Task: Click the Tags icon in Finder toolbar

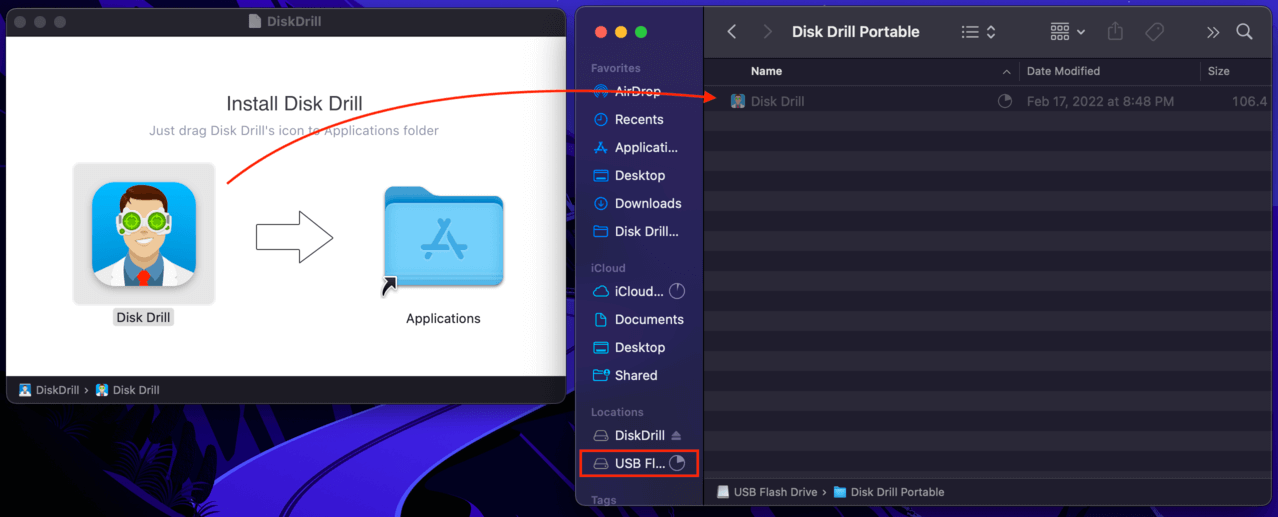Action: [x=1154, y=32]
